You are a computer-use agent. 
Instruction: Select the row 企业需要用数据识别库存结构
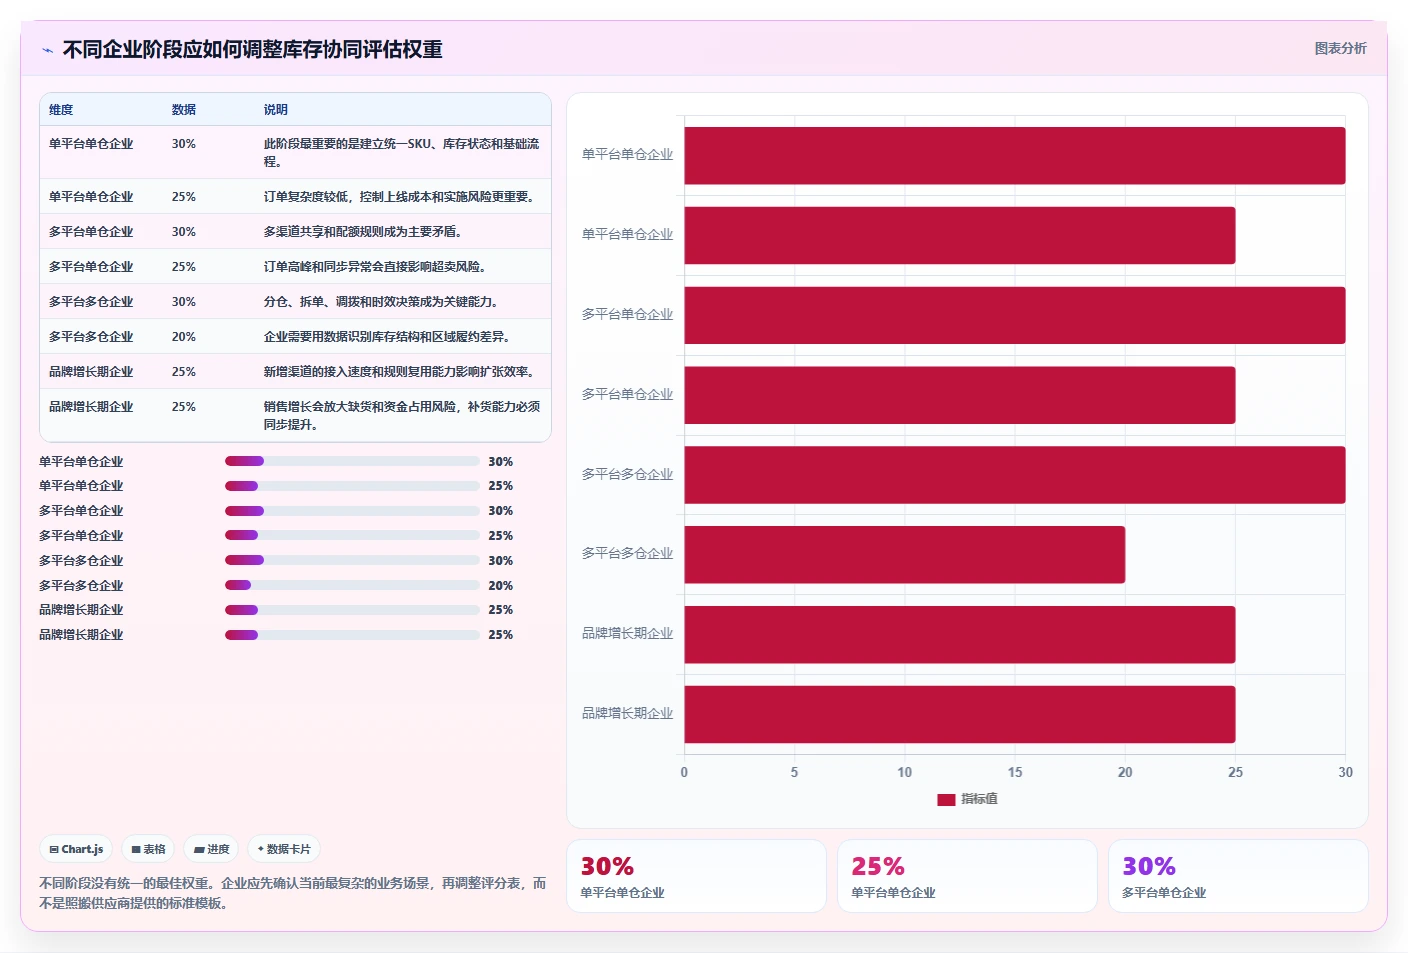(295, 336)
